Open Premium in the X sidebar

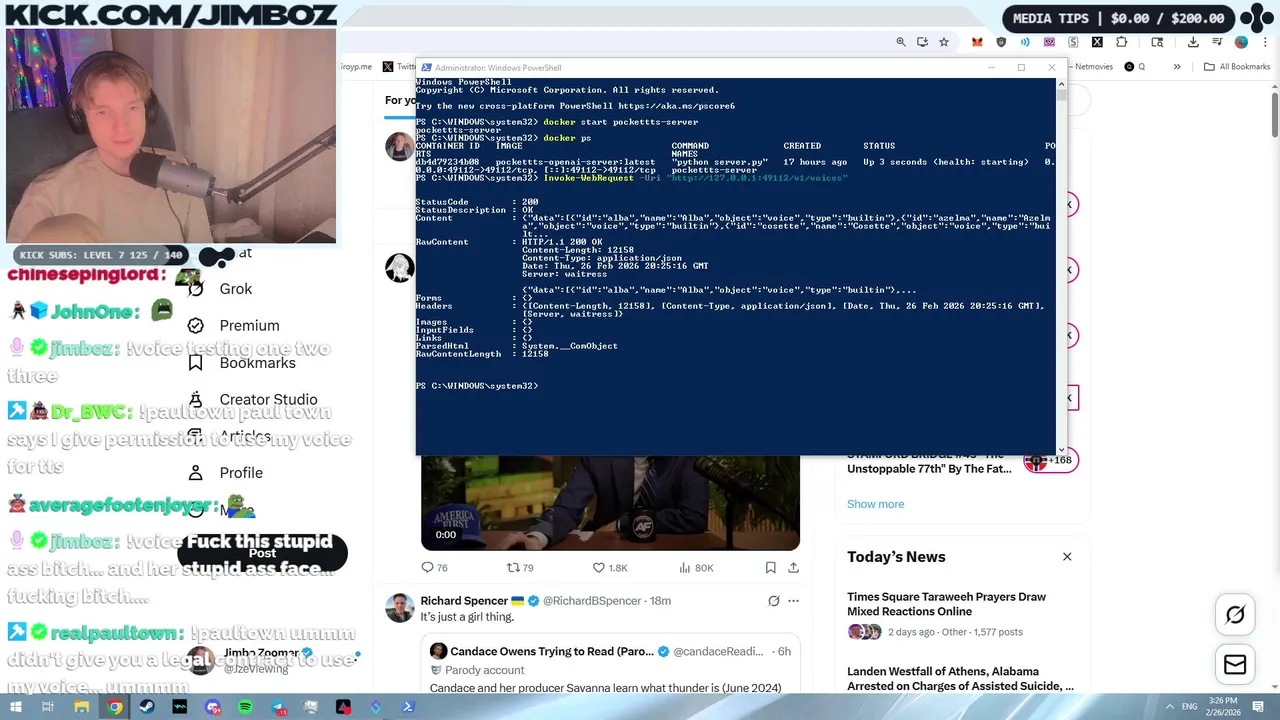pyautogui.click(x=249, y=326)
